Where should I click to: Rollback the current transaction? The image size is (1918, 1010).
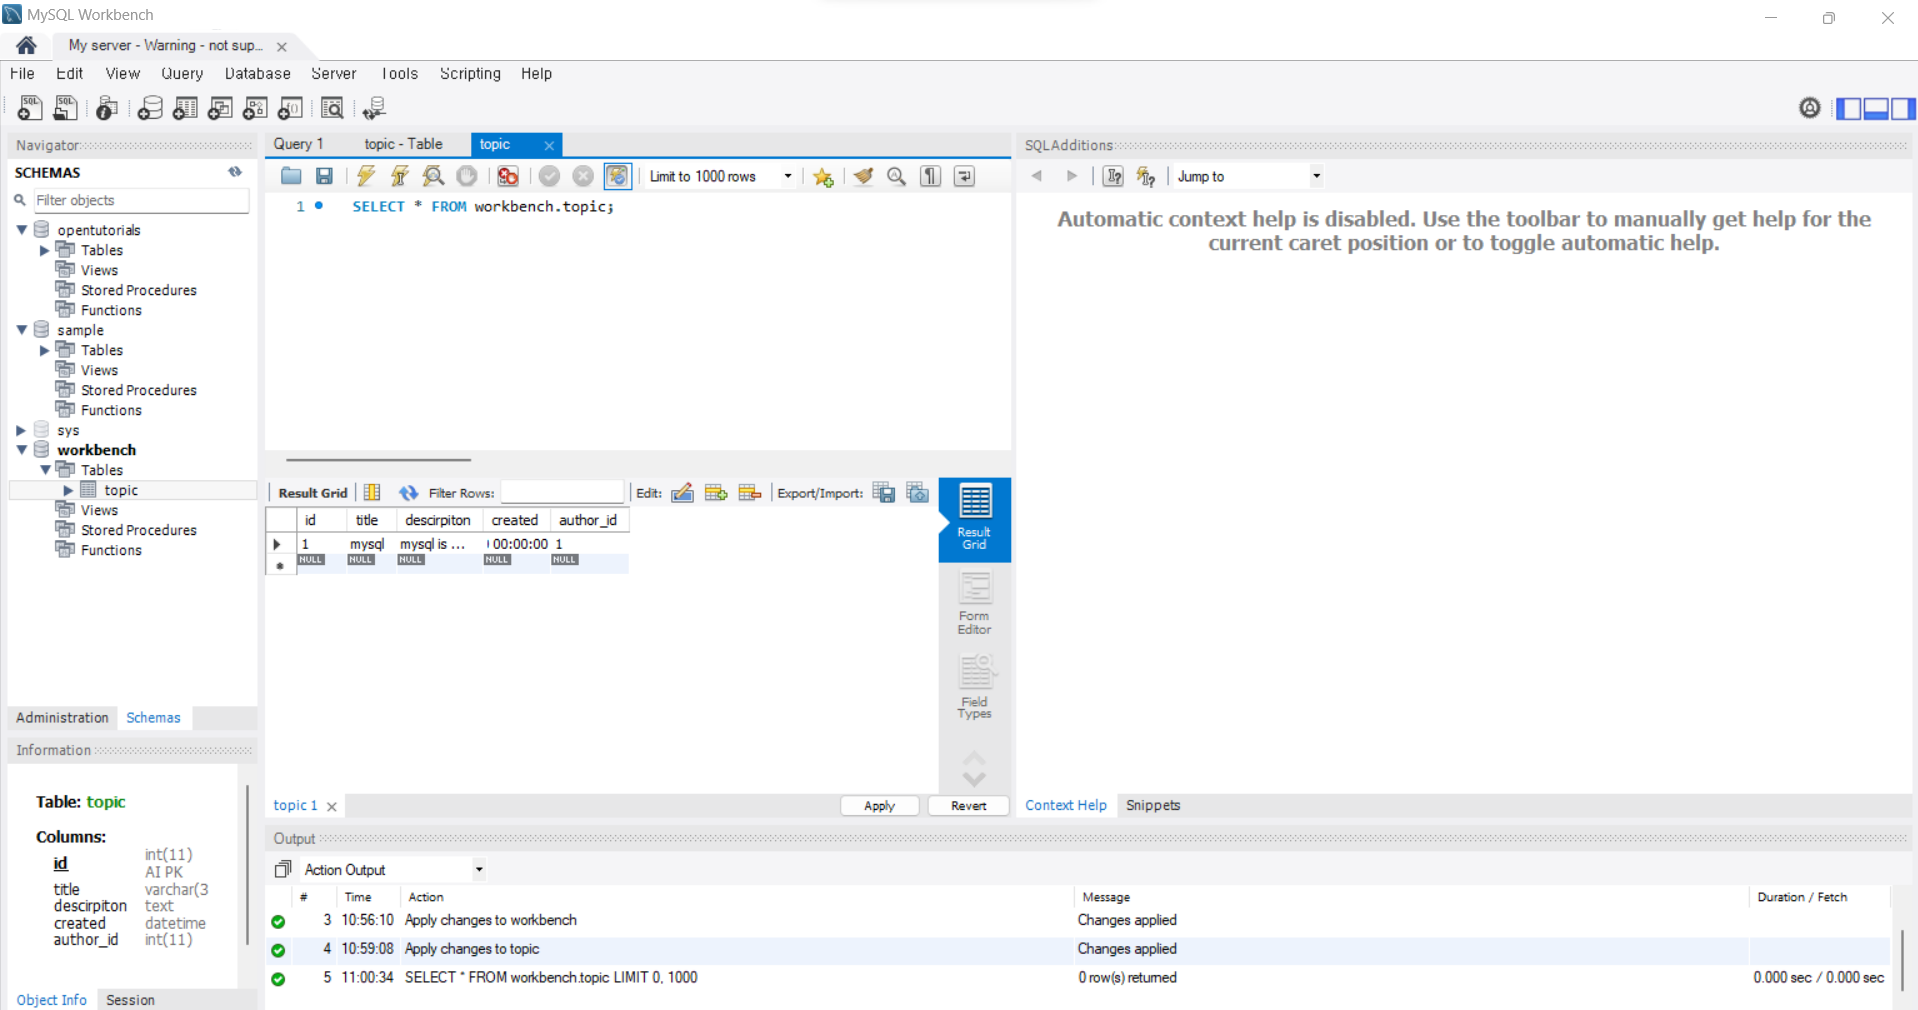point(583,176)
